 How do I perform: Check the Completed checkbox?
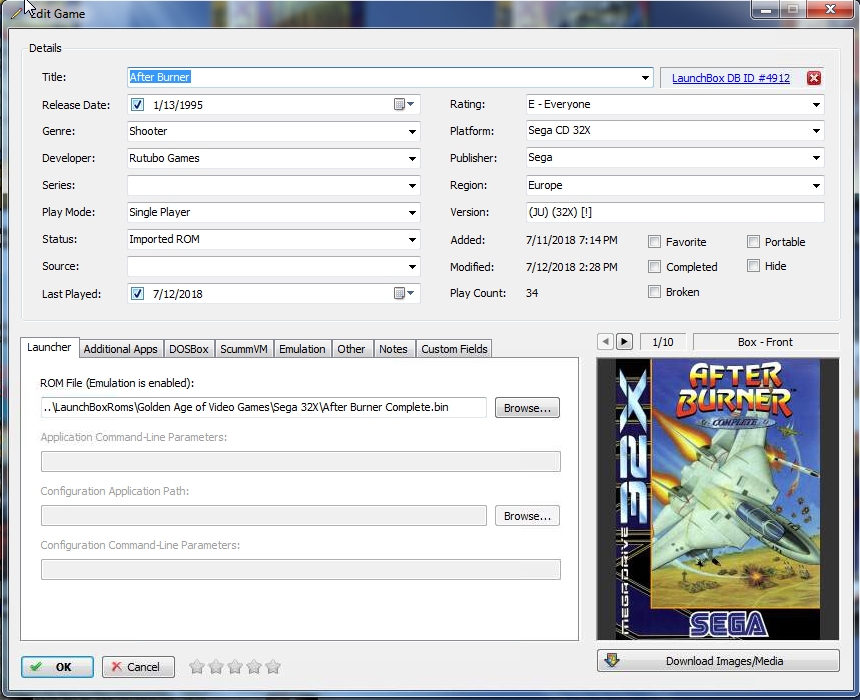654,267
